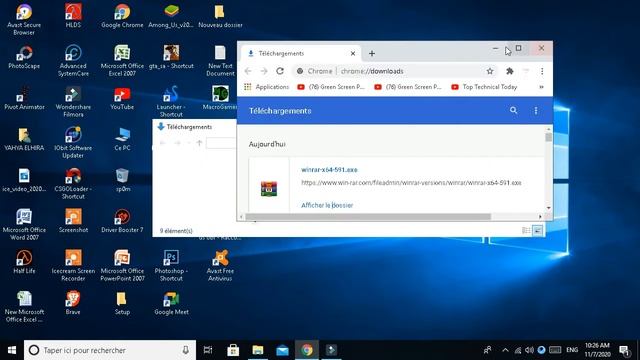This screenshot has height=360, width=640.
Task: Go forward in Chrome
Action: [x=264, y=71]
